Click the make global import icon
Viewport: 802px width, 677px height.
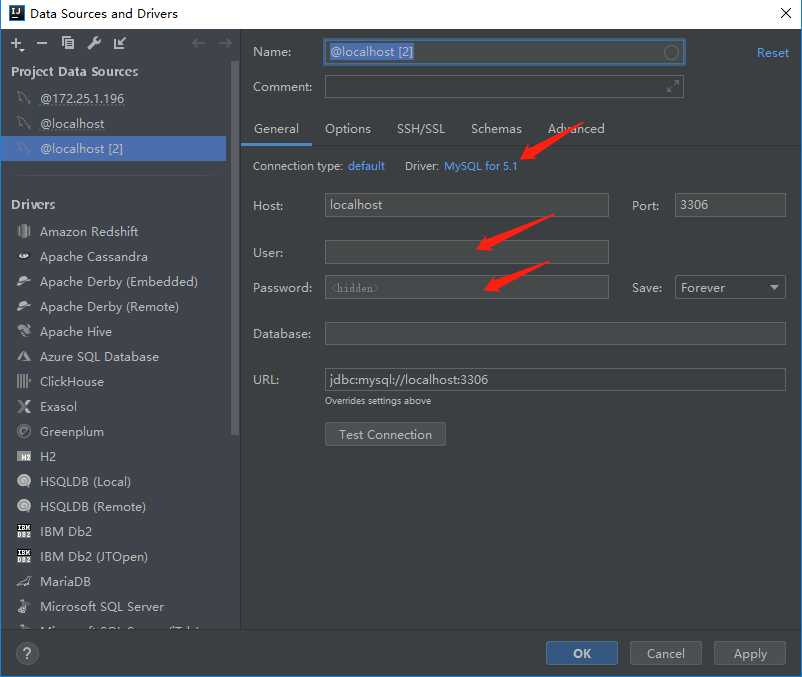click(120, 43)
